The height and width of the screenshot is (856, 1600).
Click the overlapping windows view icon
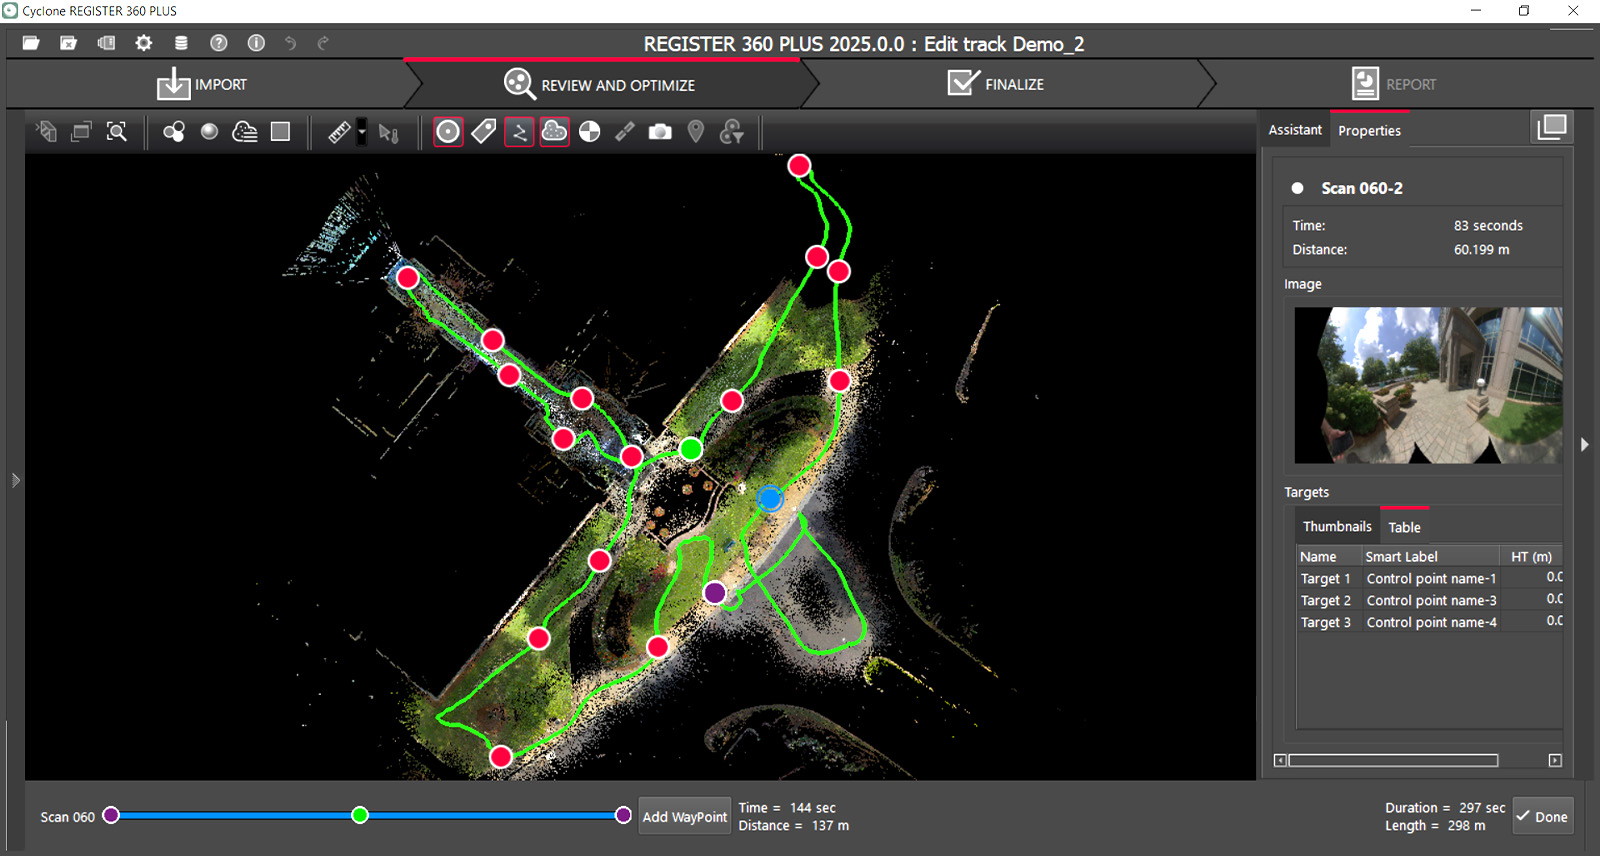(81, 131)
